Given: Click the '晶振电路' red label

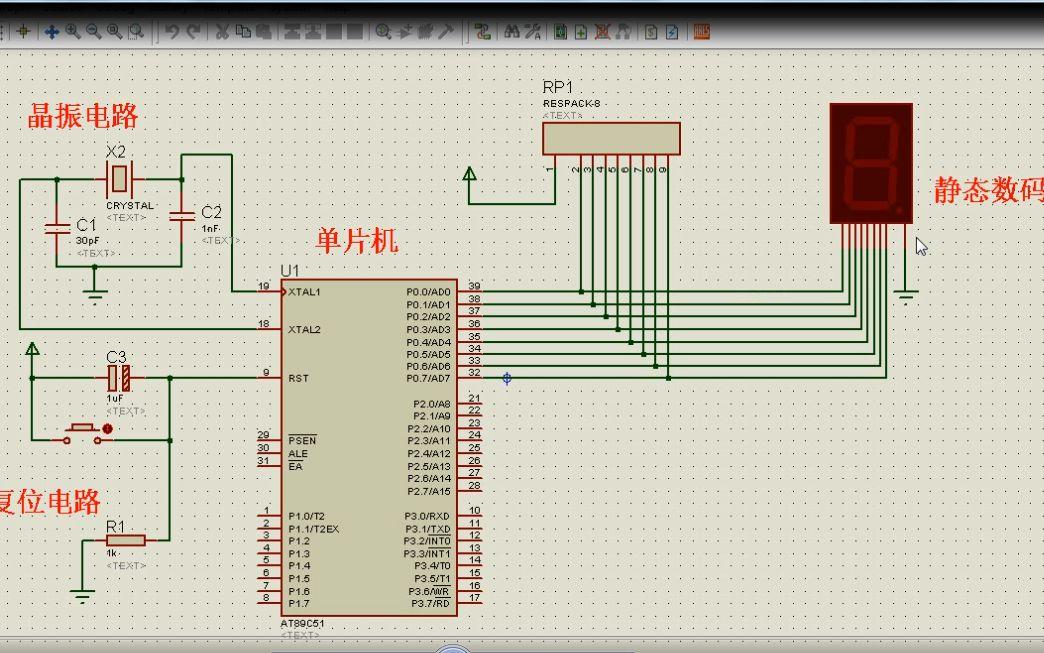Looking at the screenshot, I should pyautogui.click(x=83, y=116).
